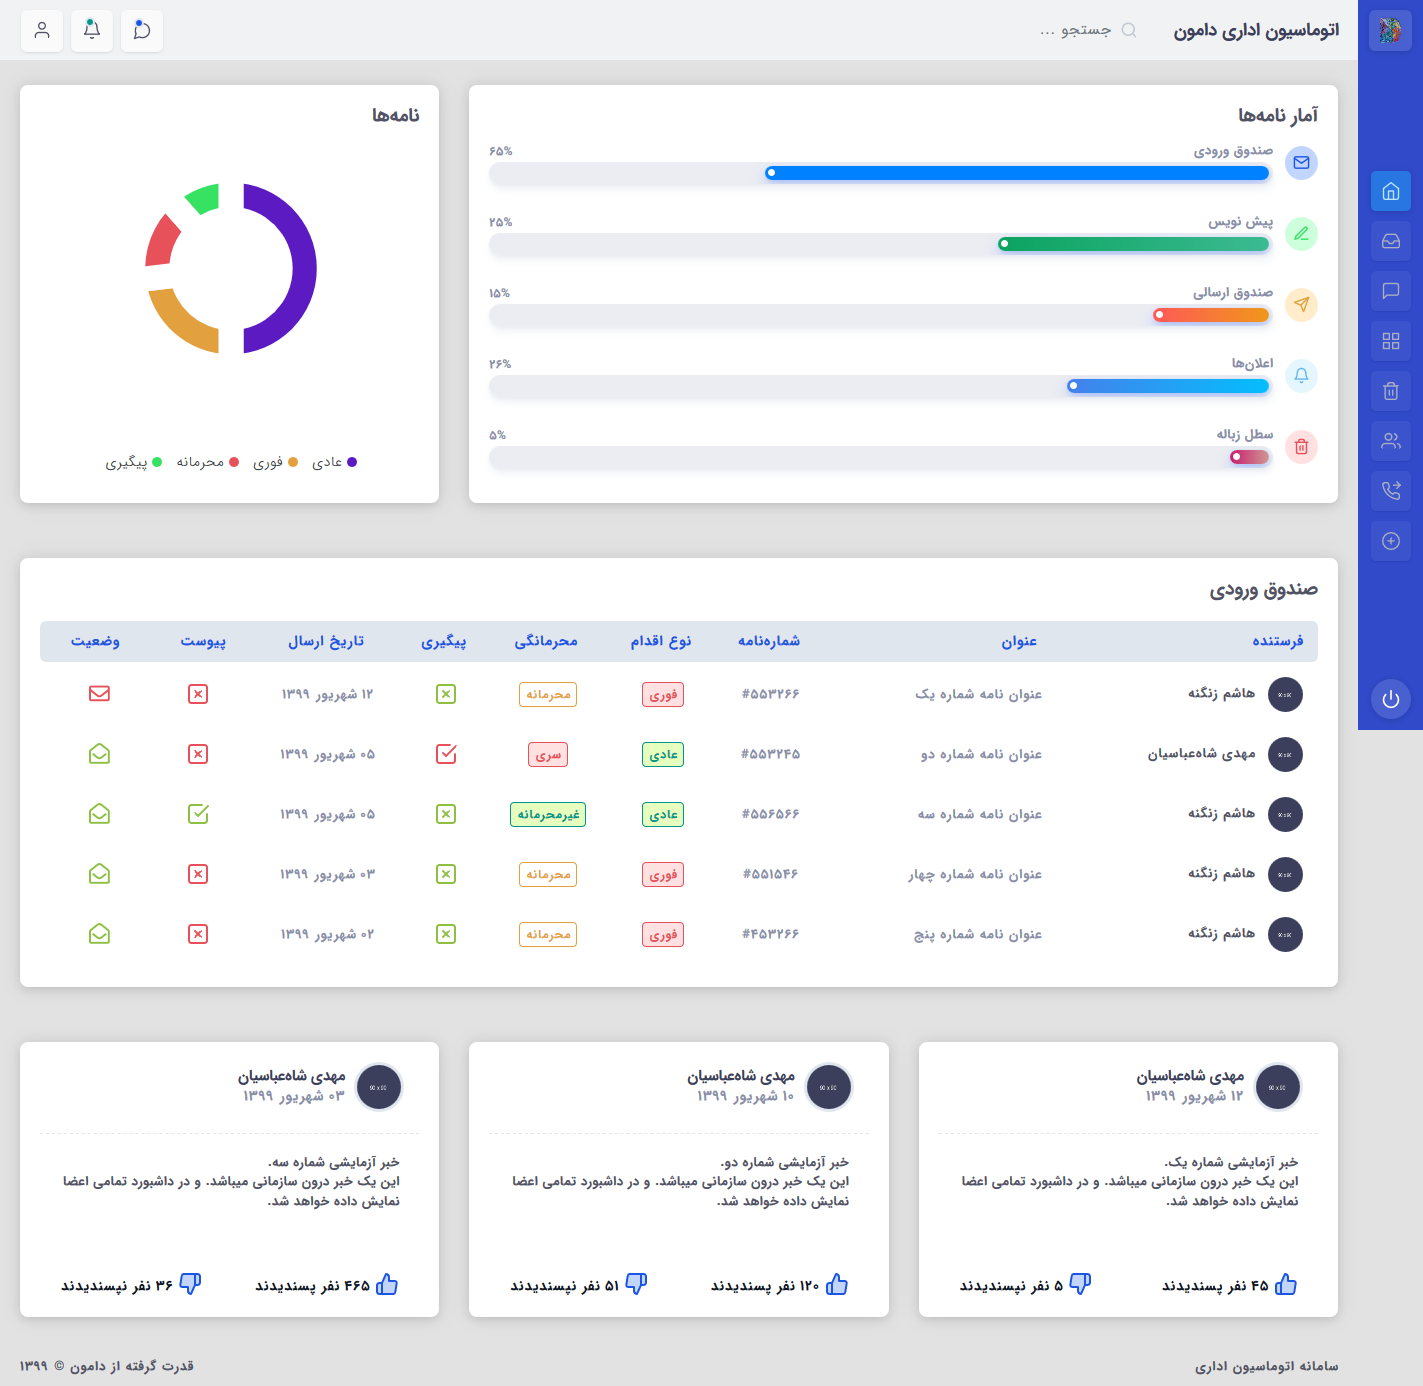Click the follow-up X box for letter #553266
The height and width of the screenshot is (1386, 1423).
click(446, 694)
